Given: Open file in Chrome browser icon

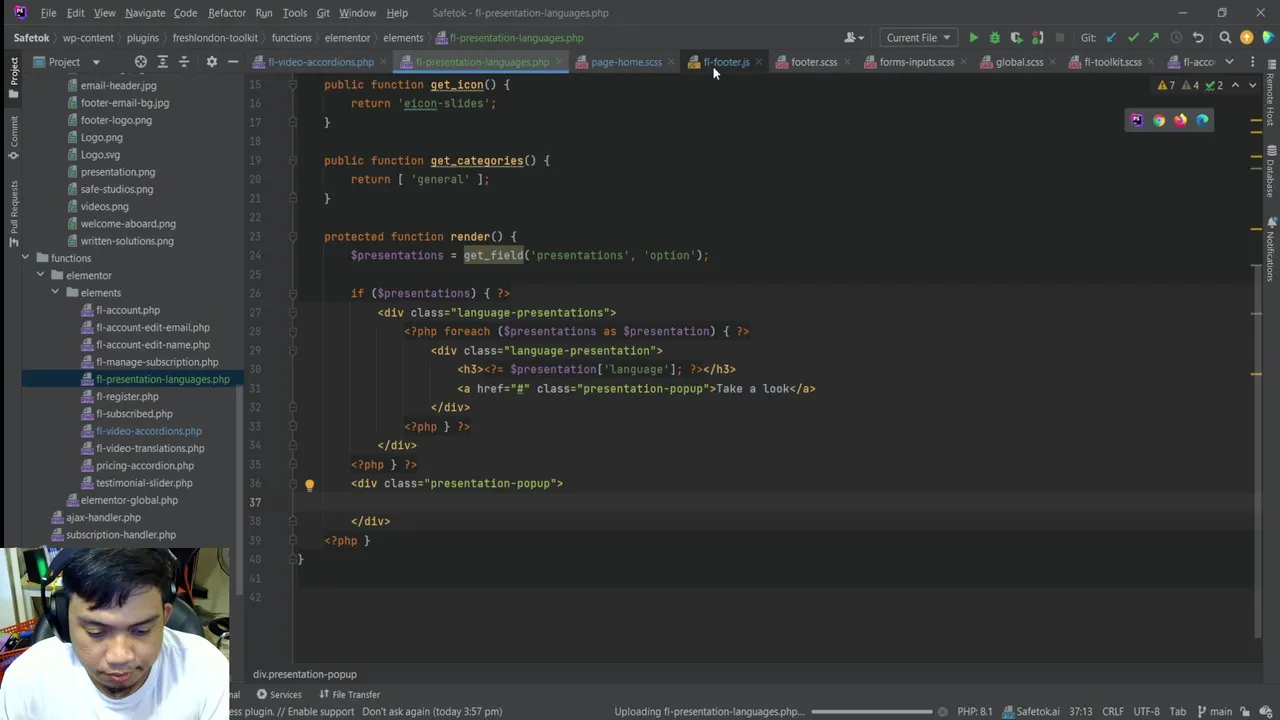Looking at the screenshot, I should [x=1158, y=120].
